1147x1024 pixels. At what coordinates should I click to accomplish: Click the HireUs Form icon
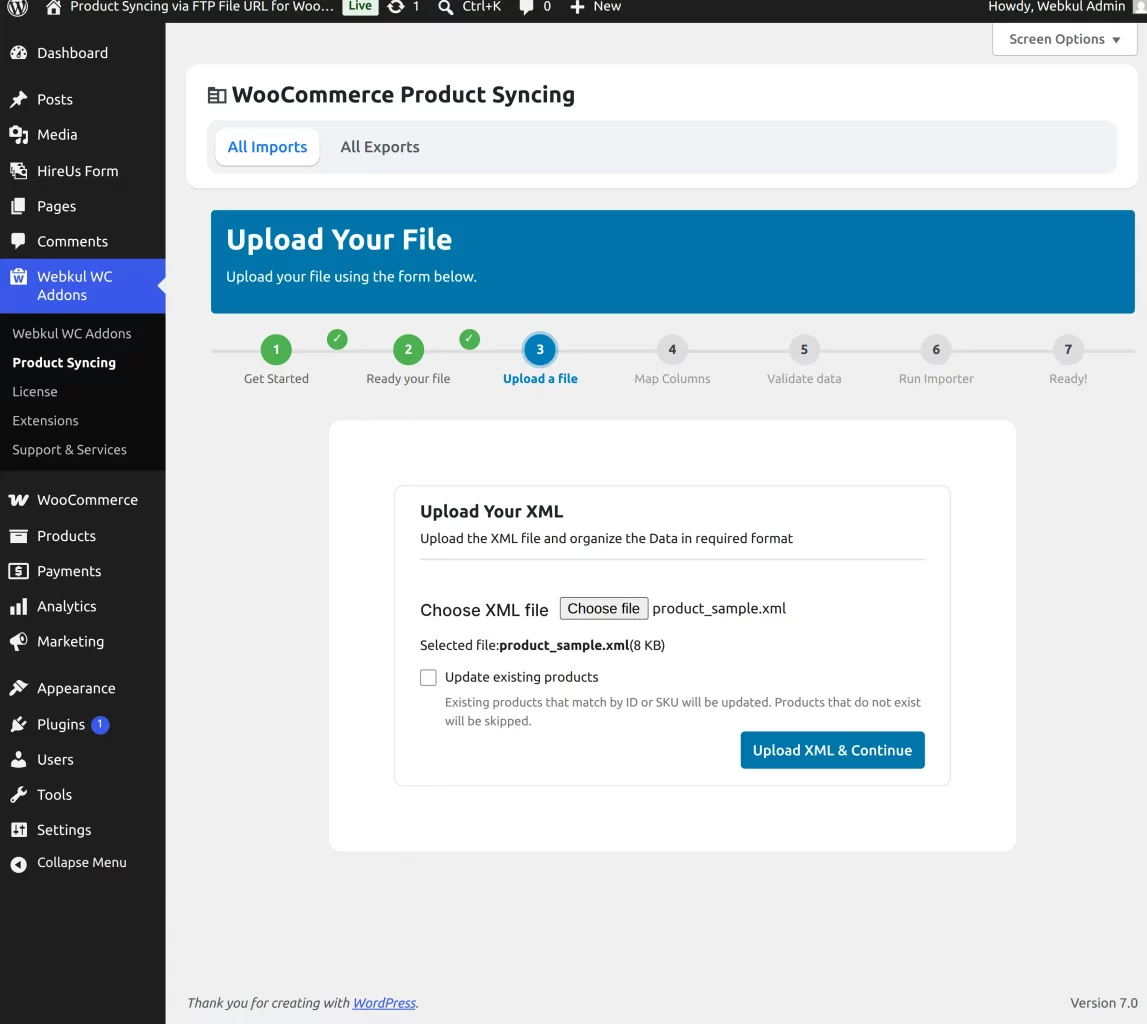click(x=19, y=170)
